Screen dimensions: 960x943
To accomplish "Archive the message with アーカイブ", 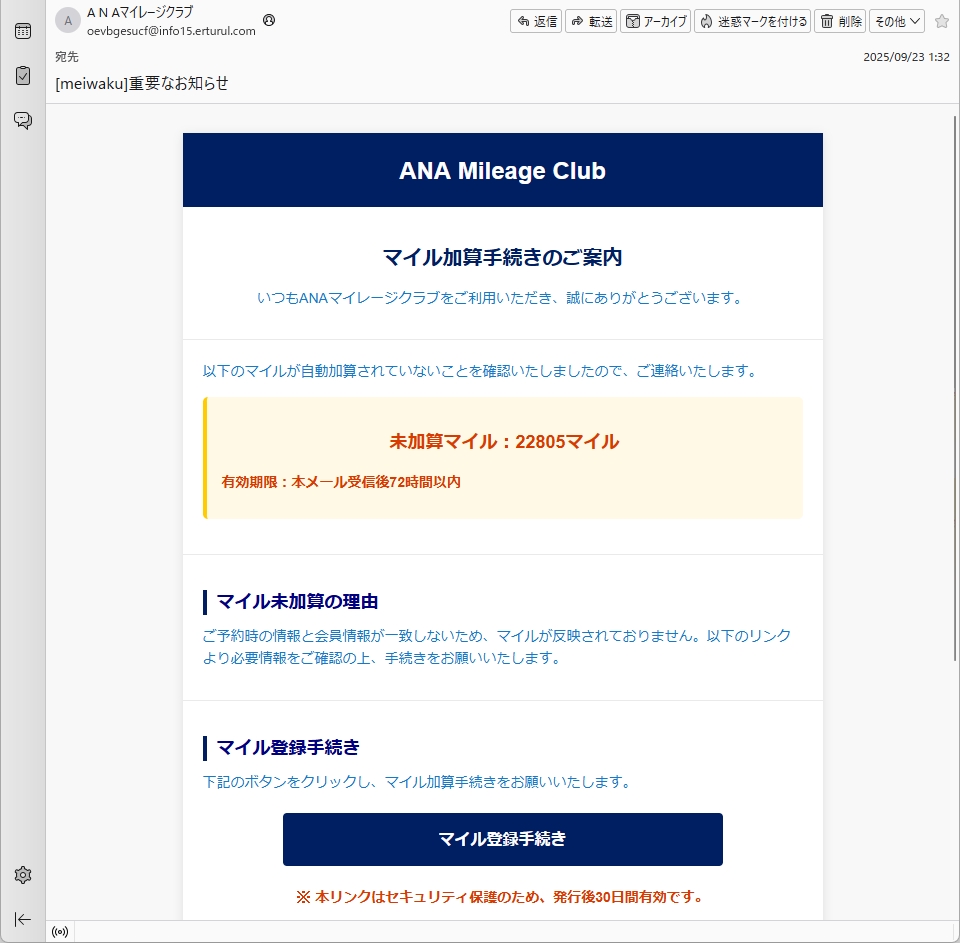I will point(656,21).
